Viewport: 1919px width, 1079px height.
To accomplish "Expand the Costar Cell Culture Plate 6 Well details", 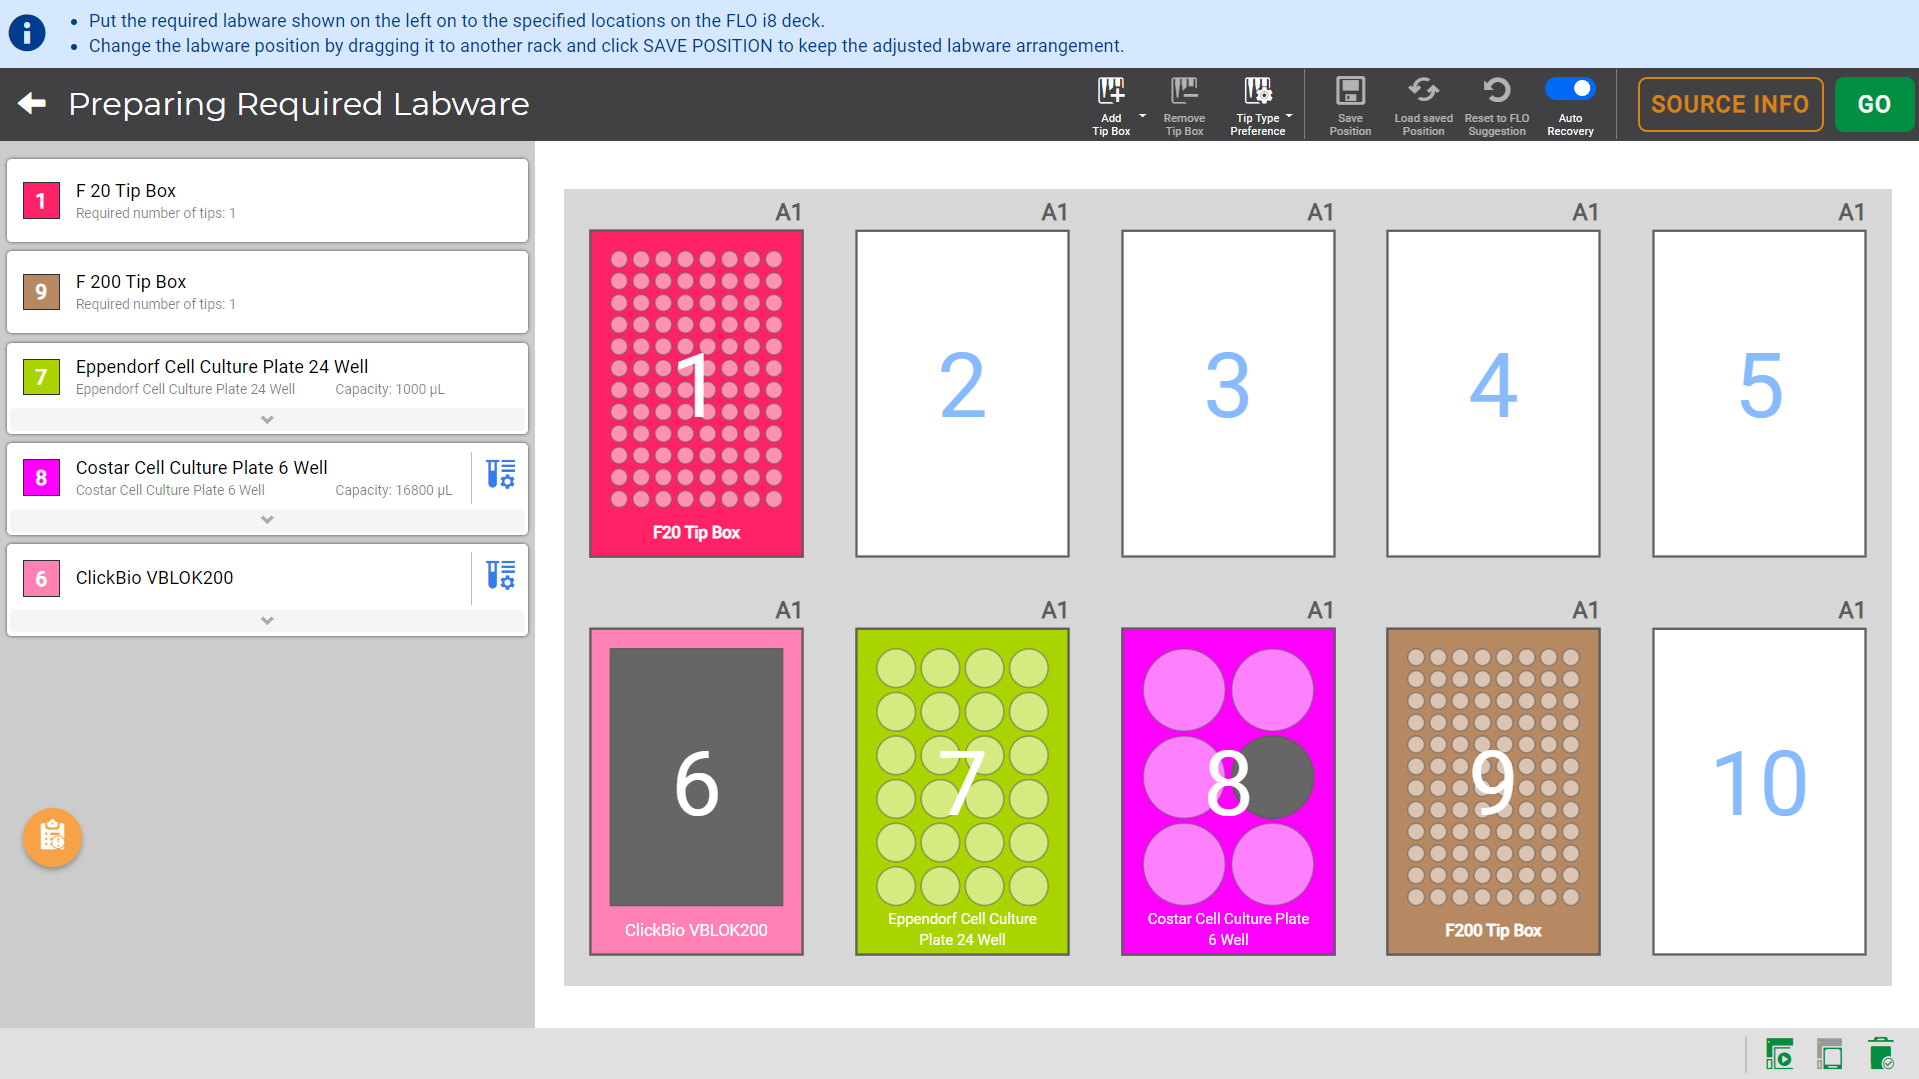I will point(267,520).
